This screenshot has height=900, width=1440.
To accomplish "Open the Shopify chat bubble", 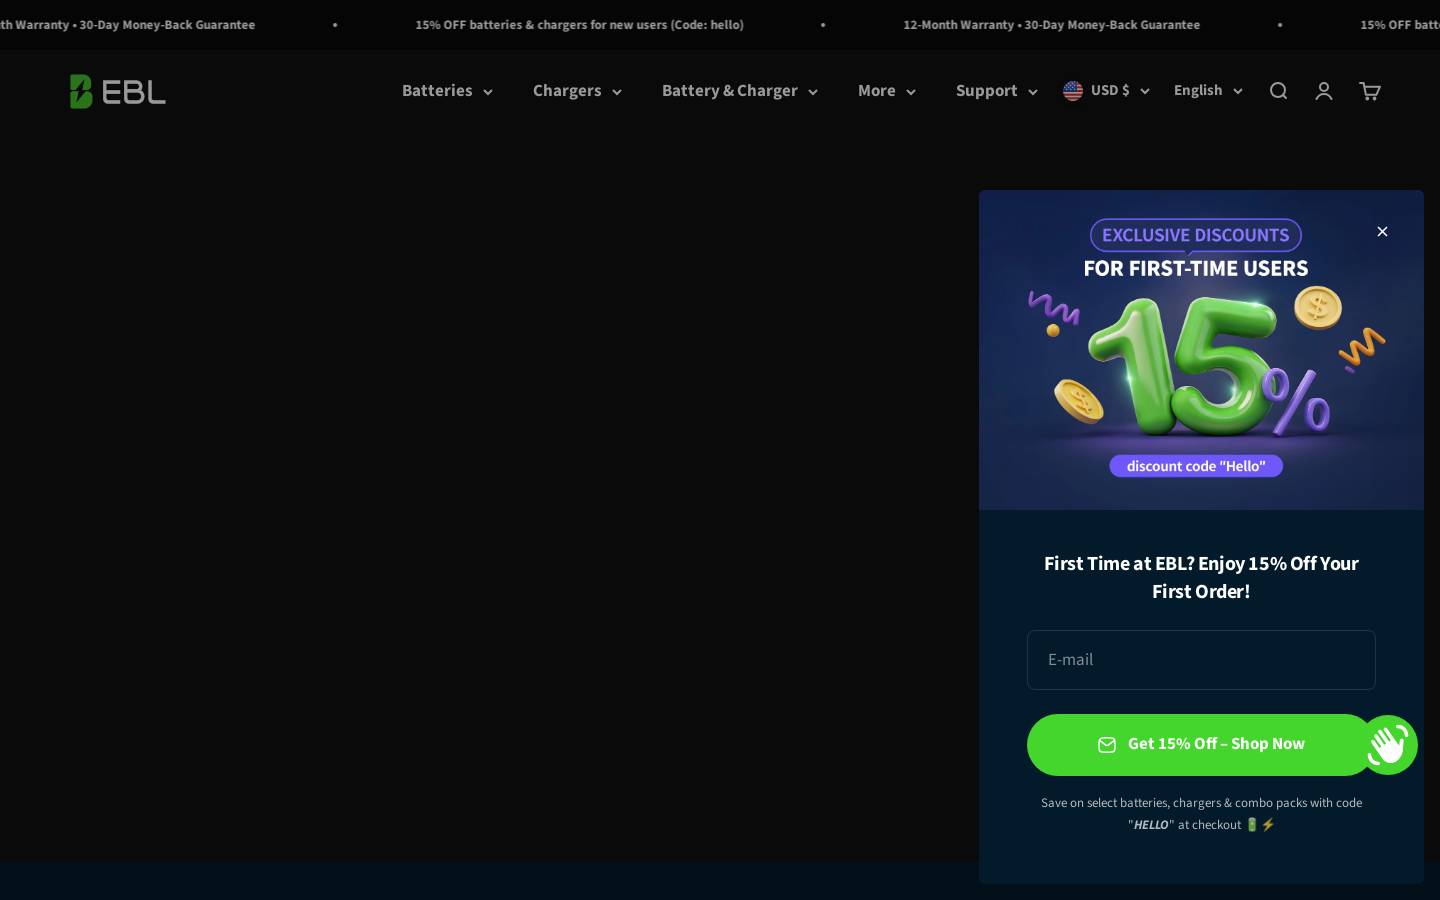I will [1388, 744].
